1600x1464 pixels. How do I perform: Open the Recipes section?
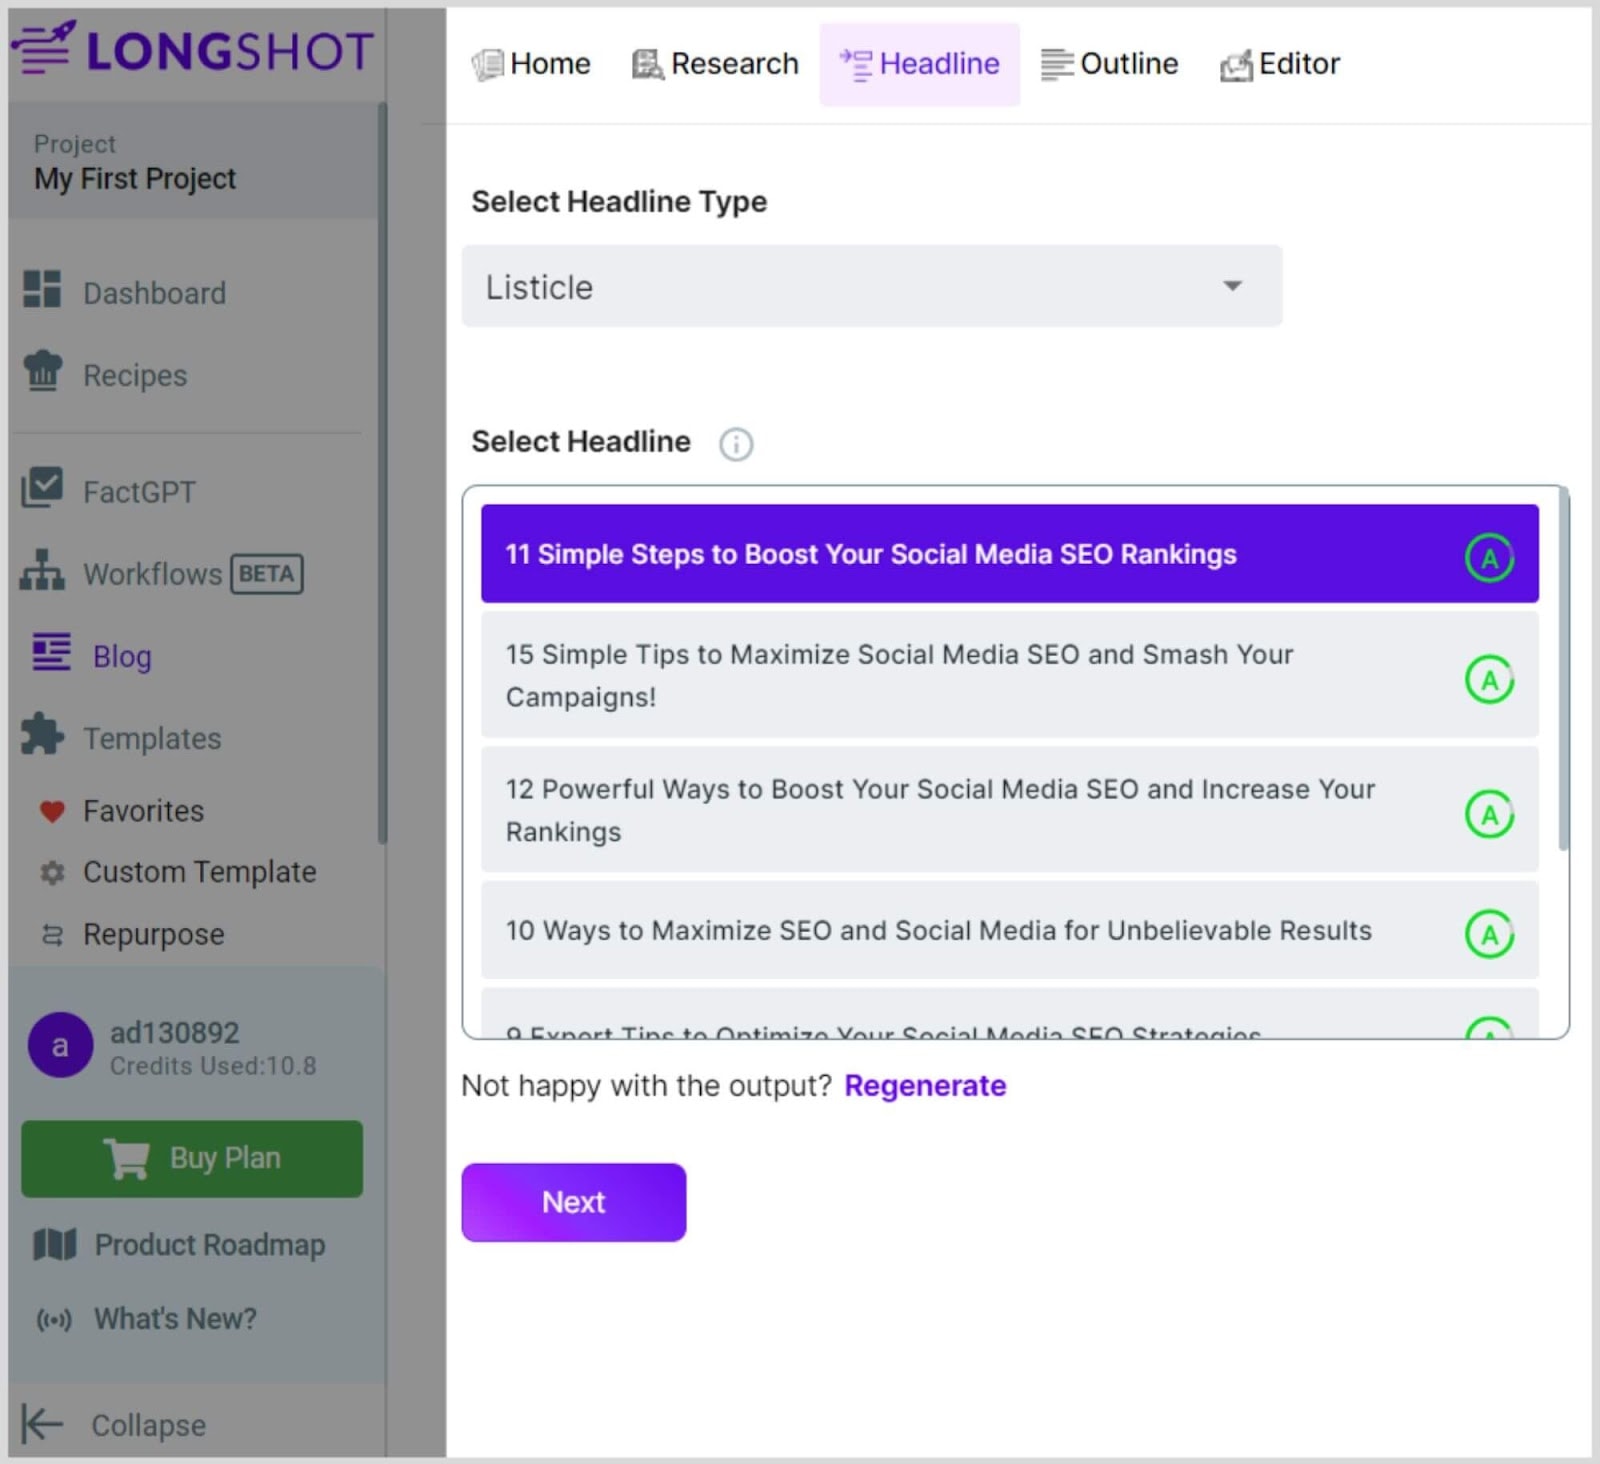(133, 375)
